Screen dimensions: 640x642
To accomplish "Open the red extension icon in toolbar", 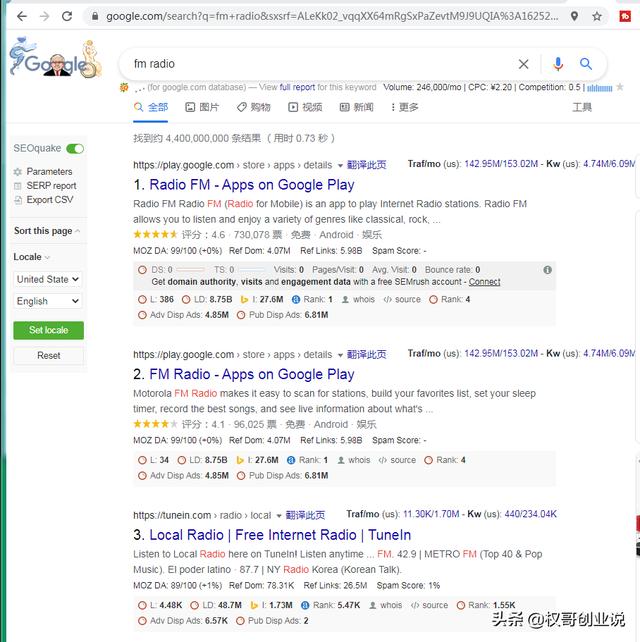I will click(x=625, y=16).
